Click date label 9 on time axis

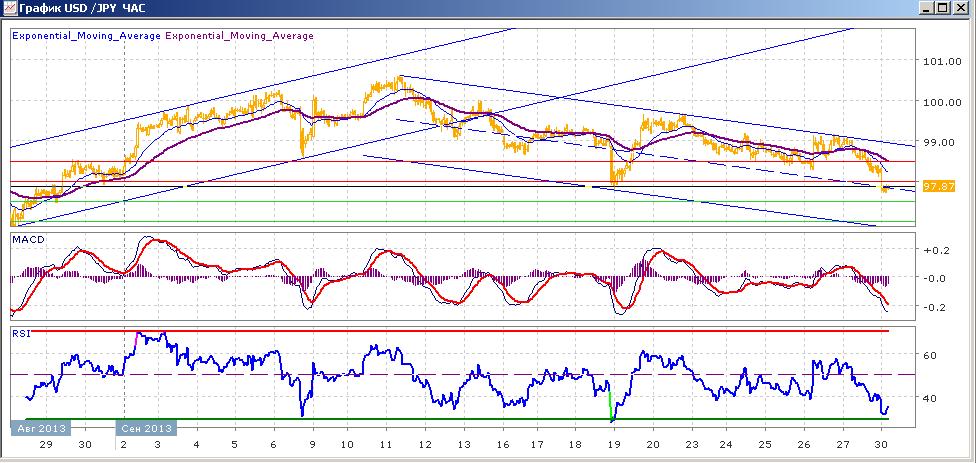[x=313, y=446]
